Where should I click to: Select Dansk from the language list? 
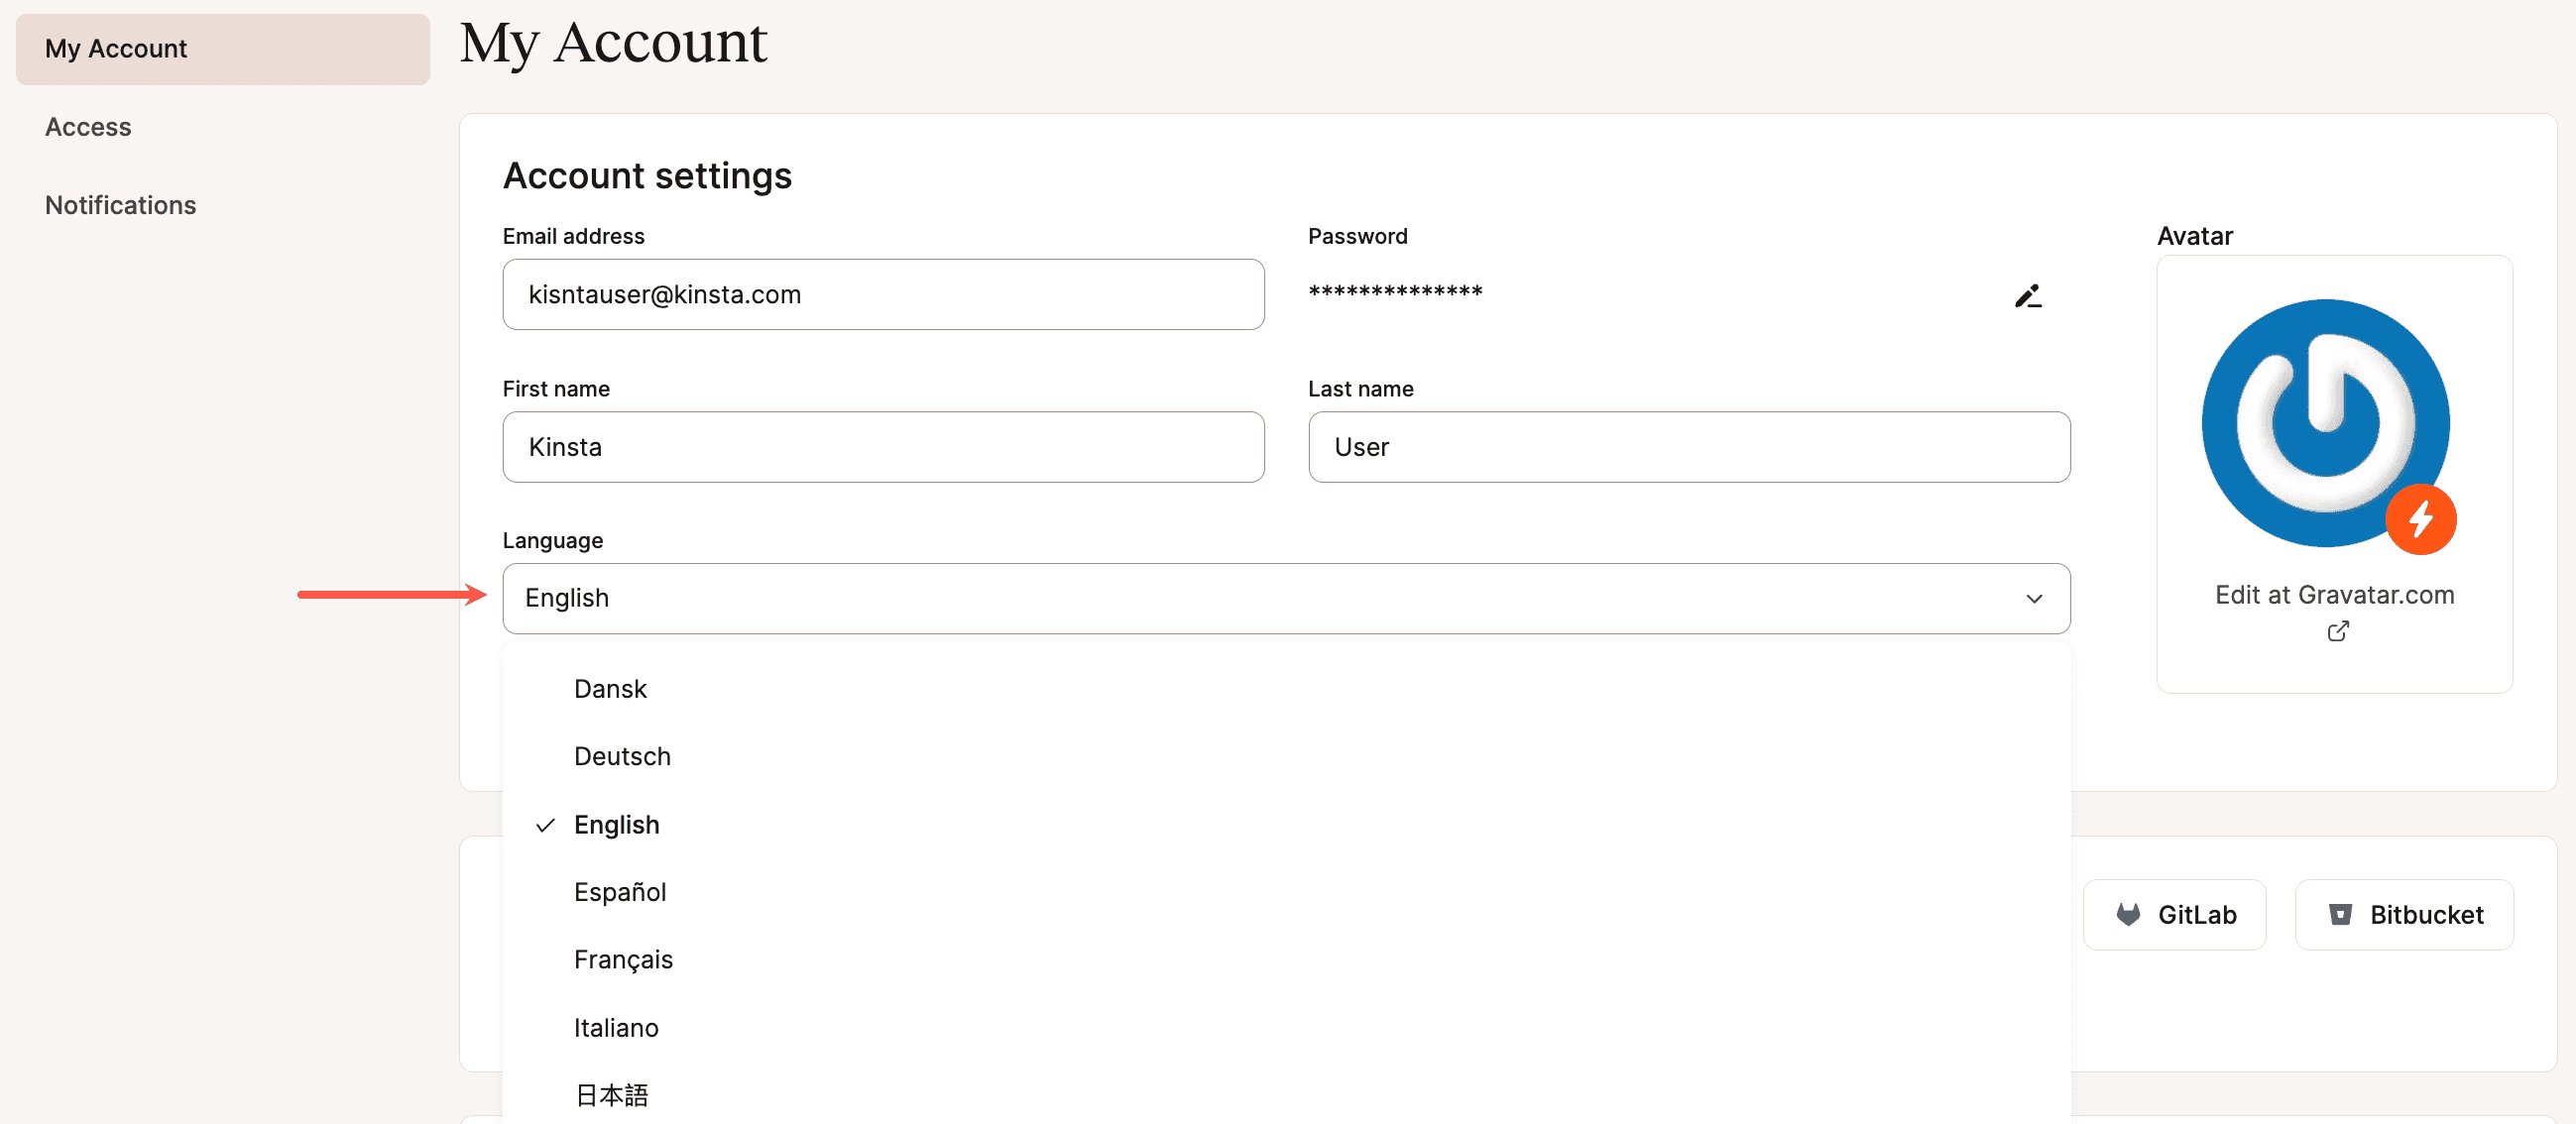(x=610, y=687)
